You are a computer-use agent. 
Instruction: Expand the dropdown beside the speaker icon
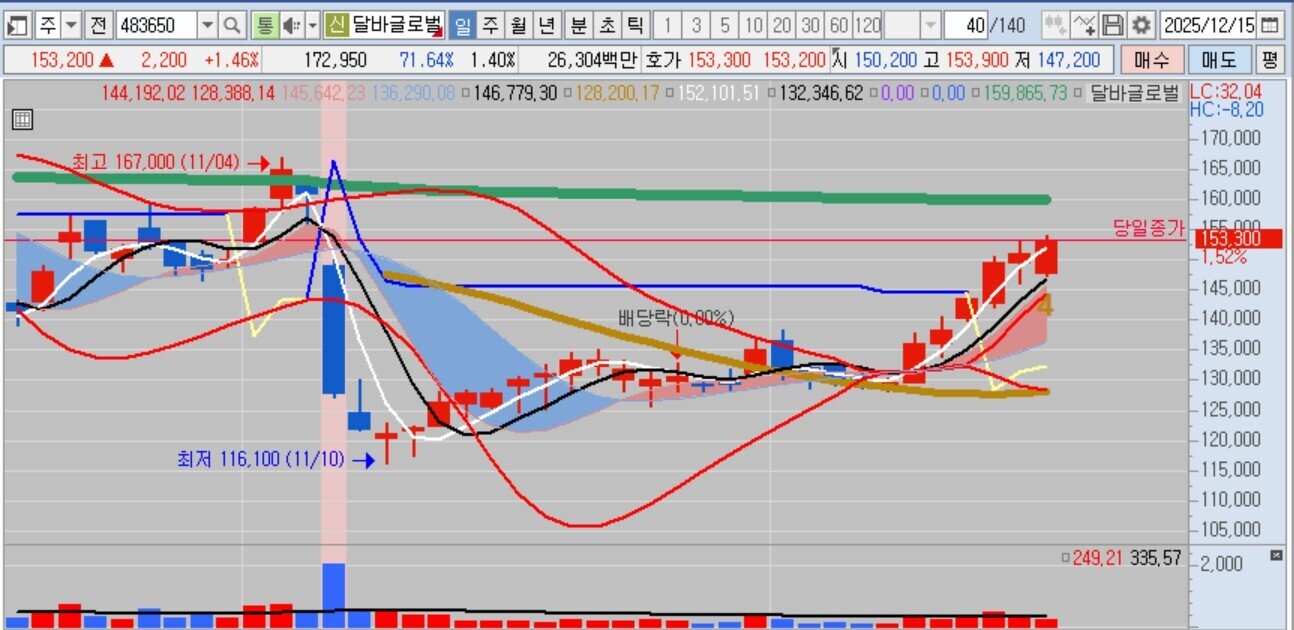coord(313,25)
